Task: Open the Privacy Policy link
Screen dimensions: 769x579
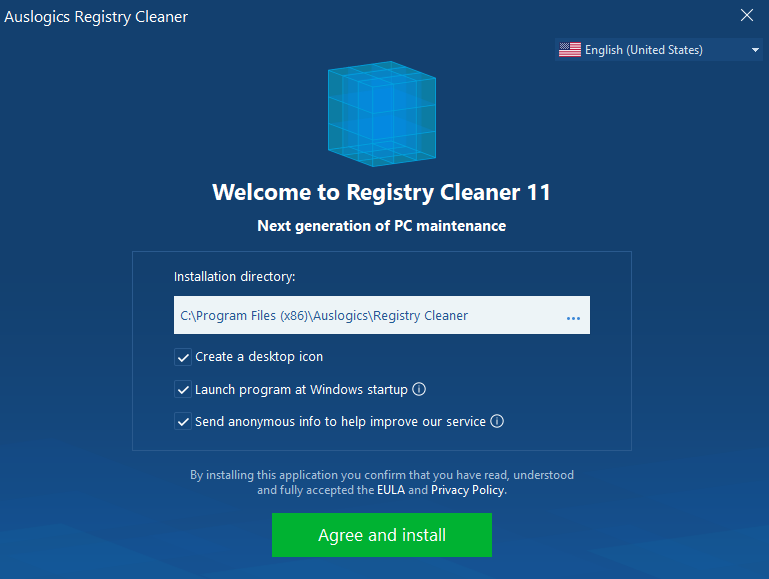Action: (x=467, y=490)
